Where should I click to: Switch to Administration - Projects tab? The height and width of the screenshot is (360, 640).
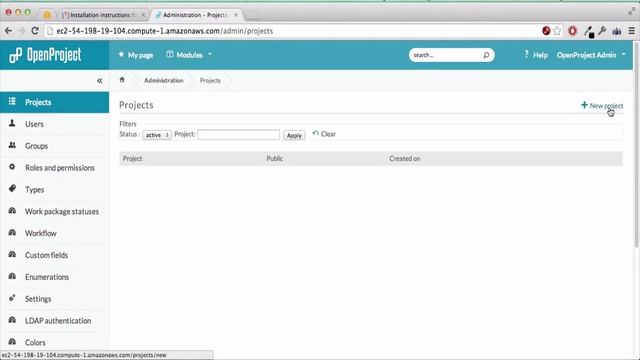click(x=195, y=15)
